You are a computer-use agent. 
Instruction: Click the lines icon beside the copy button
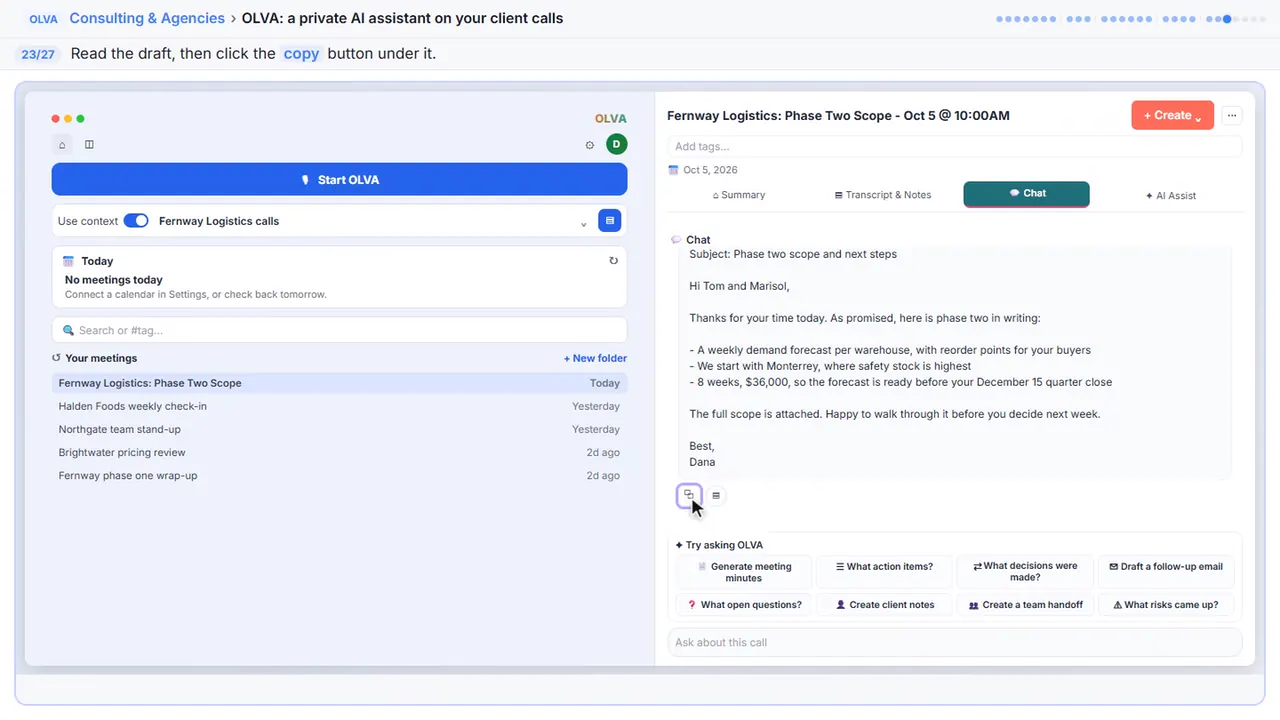coord(716,495)
